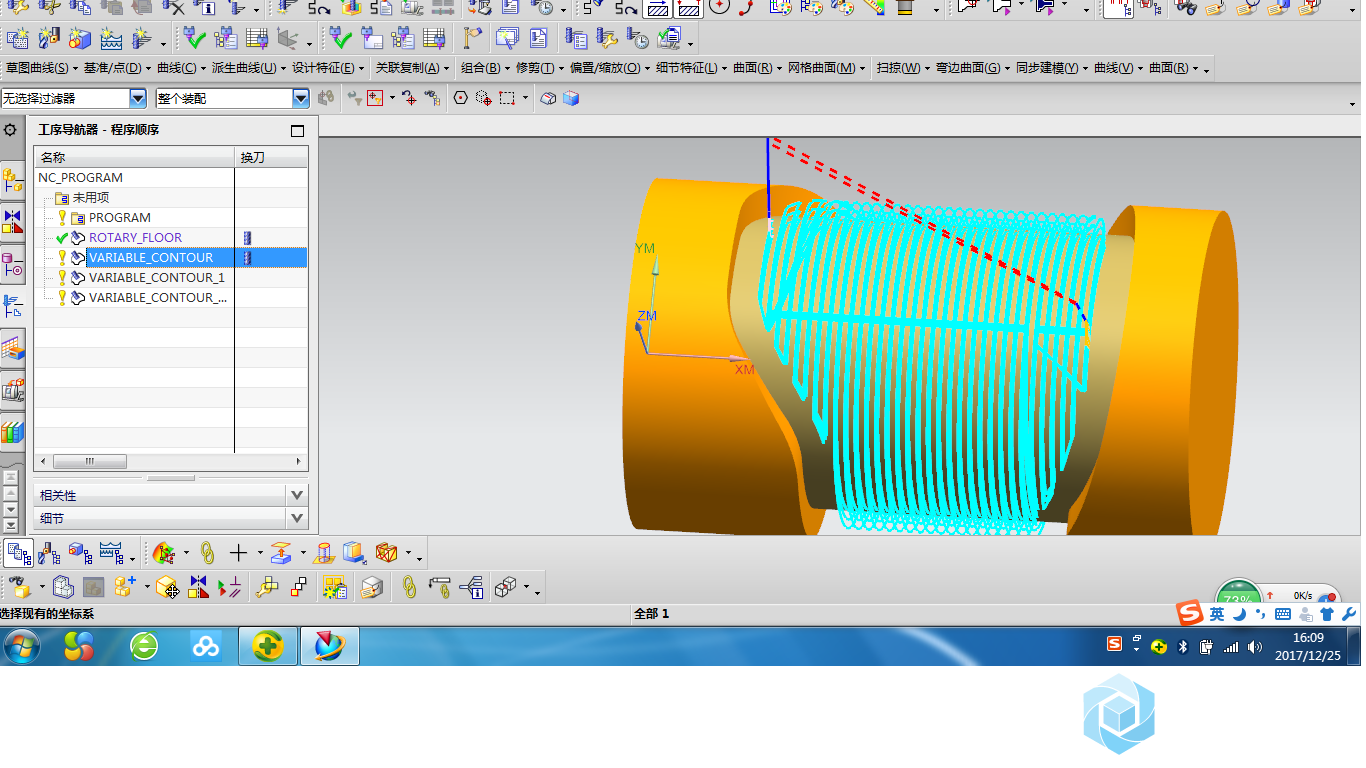The width and height of the screenshot is (1366, 768).
Task: Open the 扫掠(W) menu
Action: click(x=902, y=68)
